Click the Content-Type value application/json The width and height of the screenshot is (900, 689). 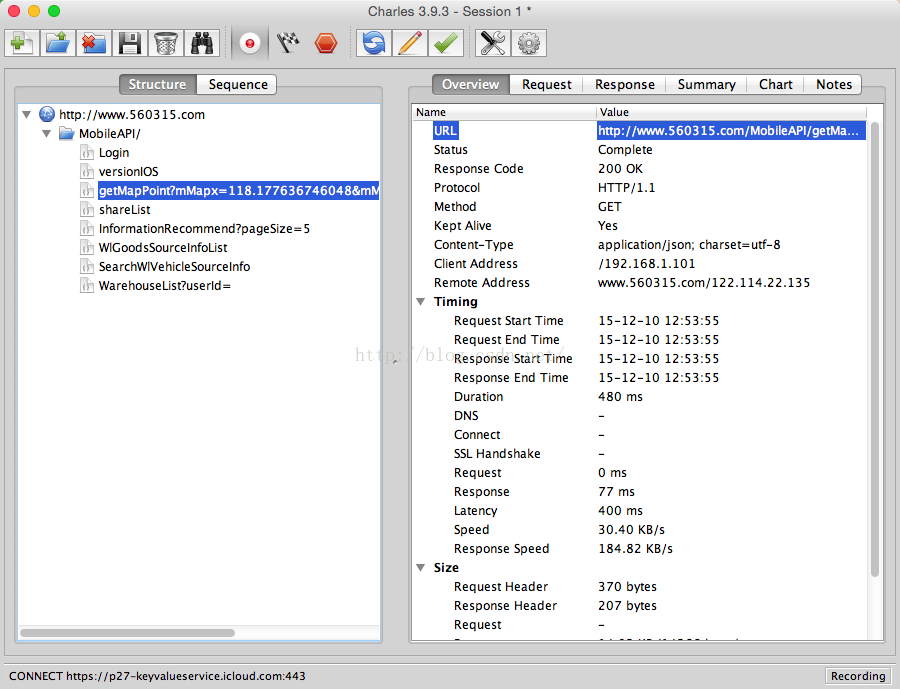689,245
